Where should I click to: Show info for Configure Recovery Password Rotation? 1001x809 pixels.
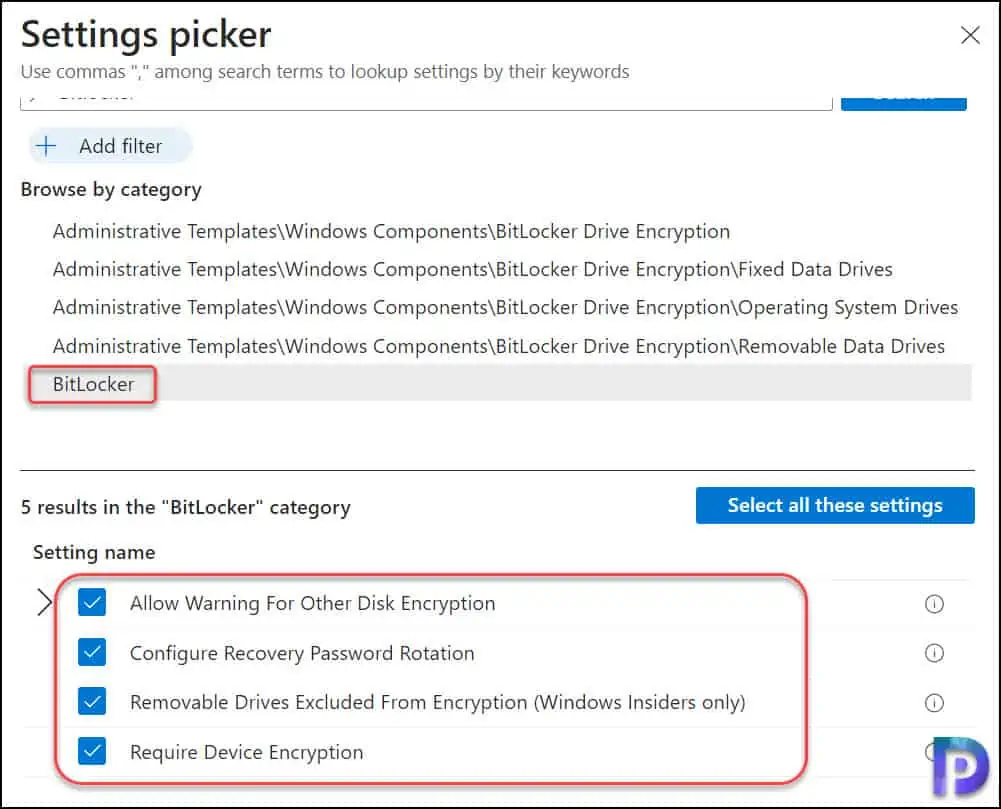pyautogui.click(x=934, y=653)
